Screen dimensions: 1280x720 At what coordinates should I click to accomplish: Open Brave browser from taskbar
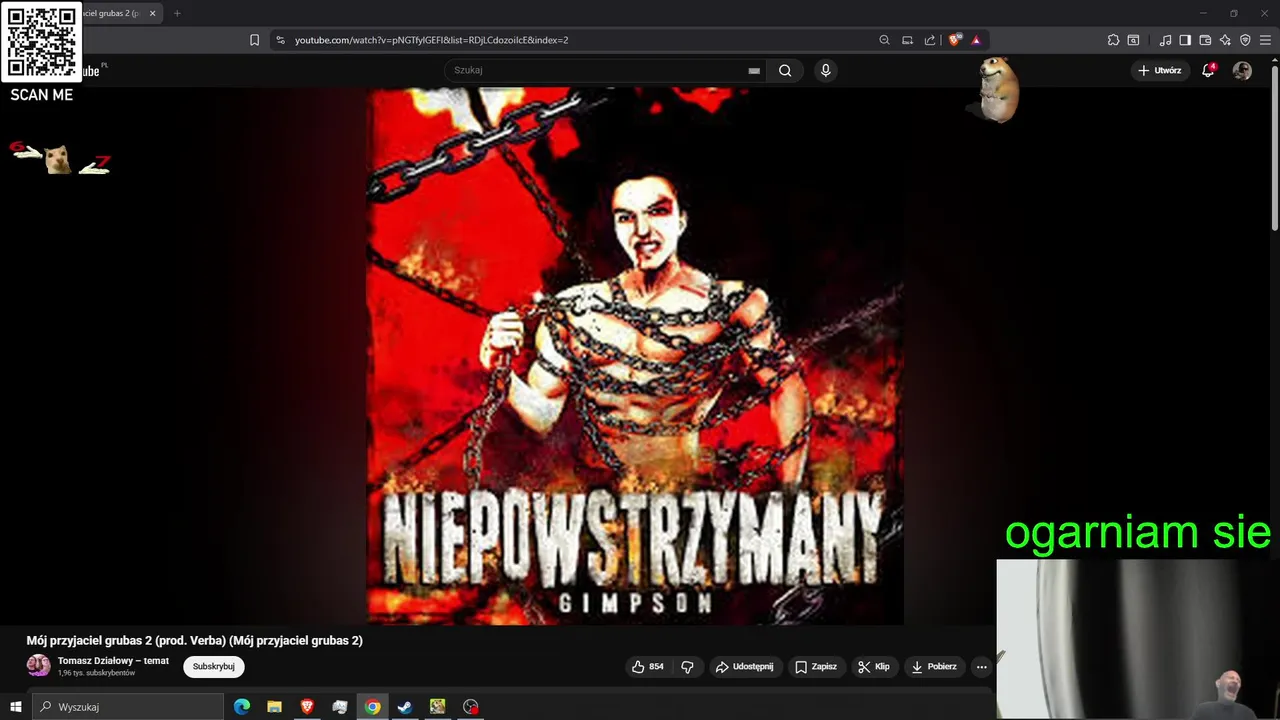coord(307,707)
